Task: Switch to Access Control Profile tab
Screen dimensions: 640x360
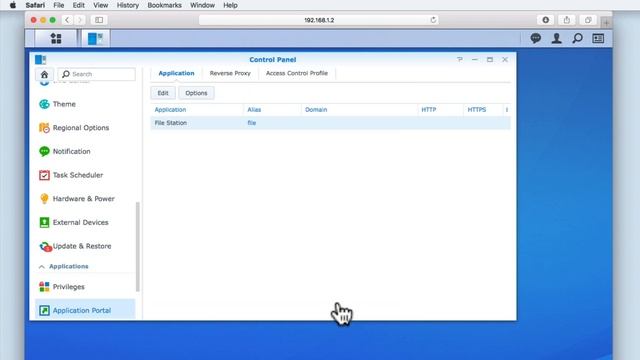Action: tap(297, 73)
